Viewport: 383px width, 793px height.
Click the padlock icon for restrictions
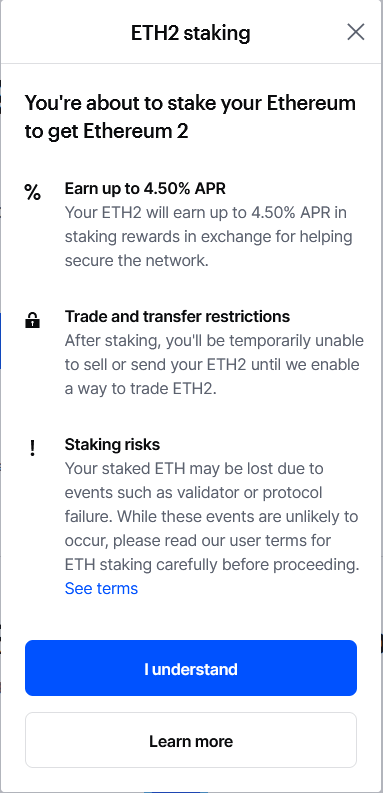32,321
